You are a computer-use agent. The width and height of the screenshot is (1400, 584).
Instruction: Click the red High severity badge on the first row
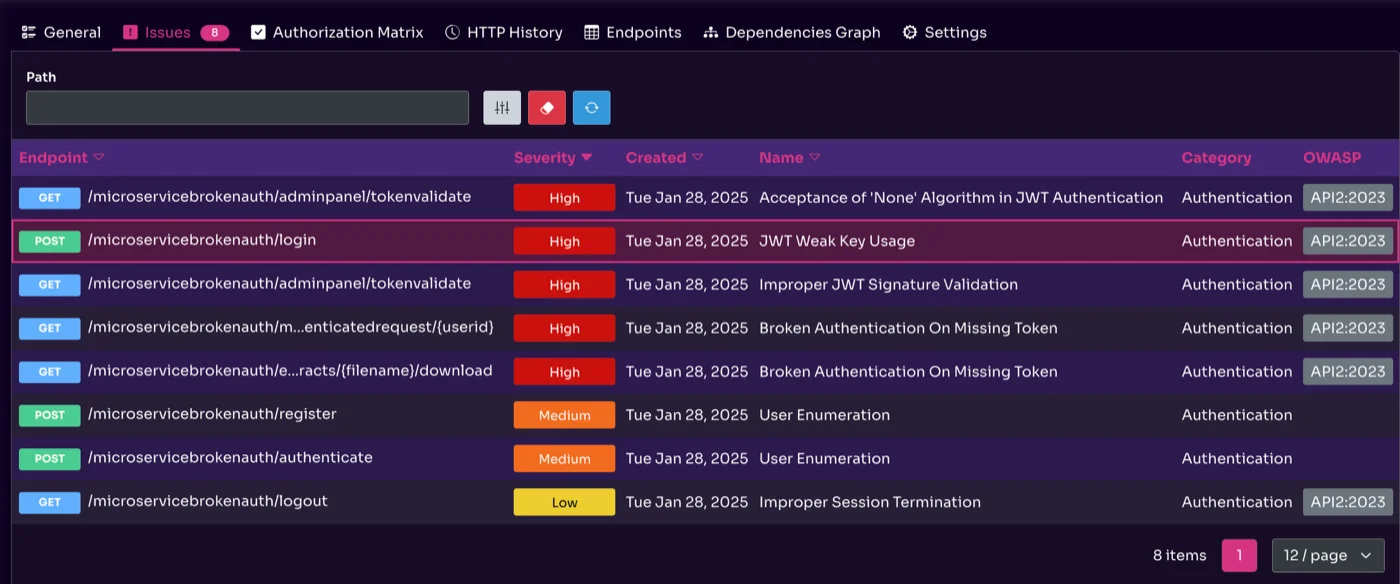coord(563,197)
